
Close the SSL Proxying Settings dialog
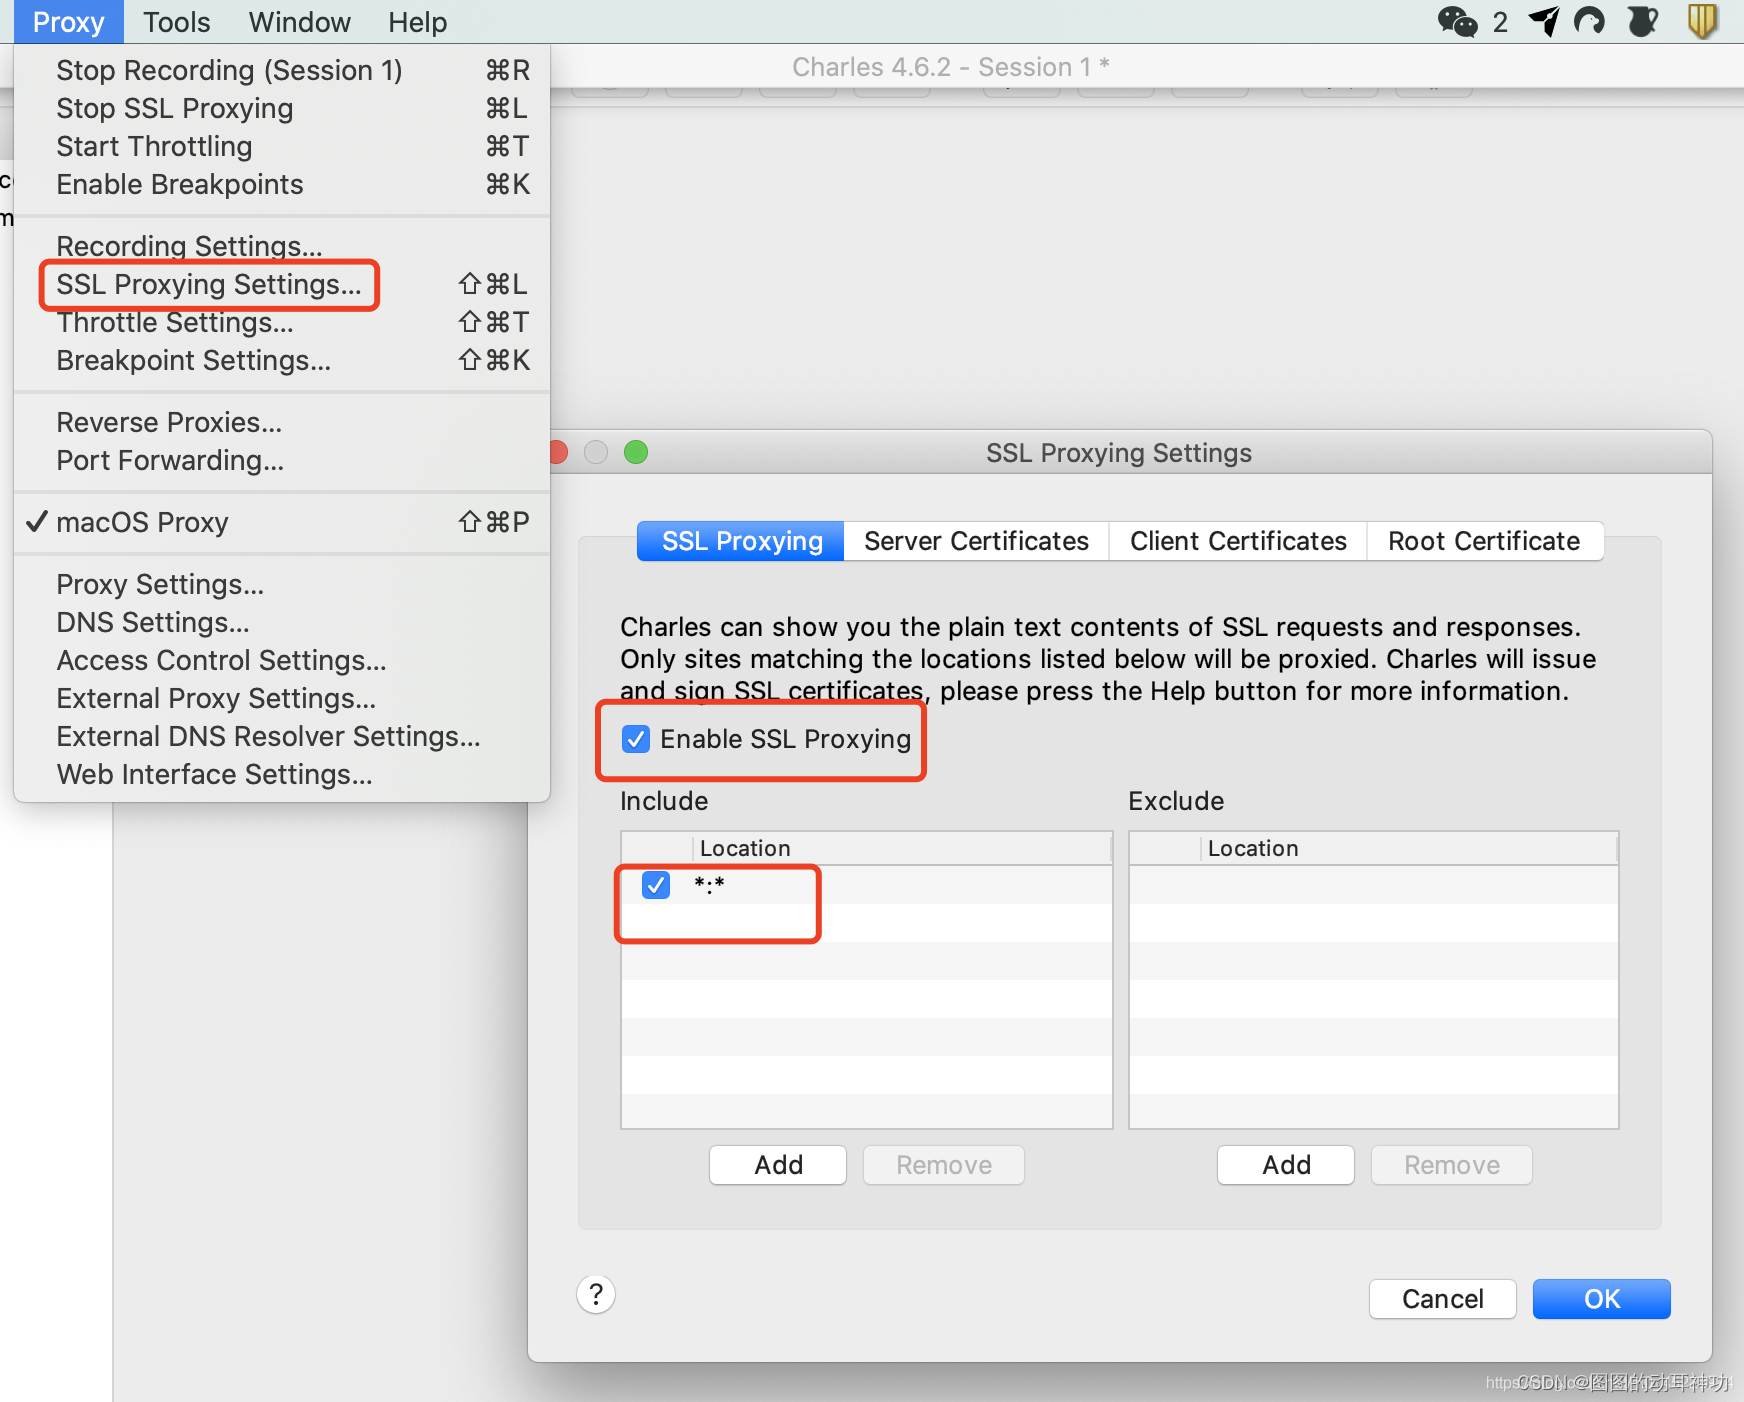tap(559, 452)
